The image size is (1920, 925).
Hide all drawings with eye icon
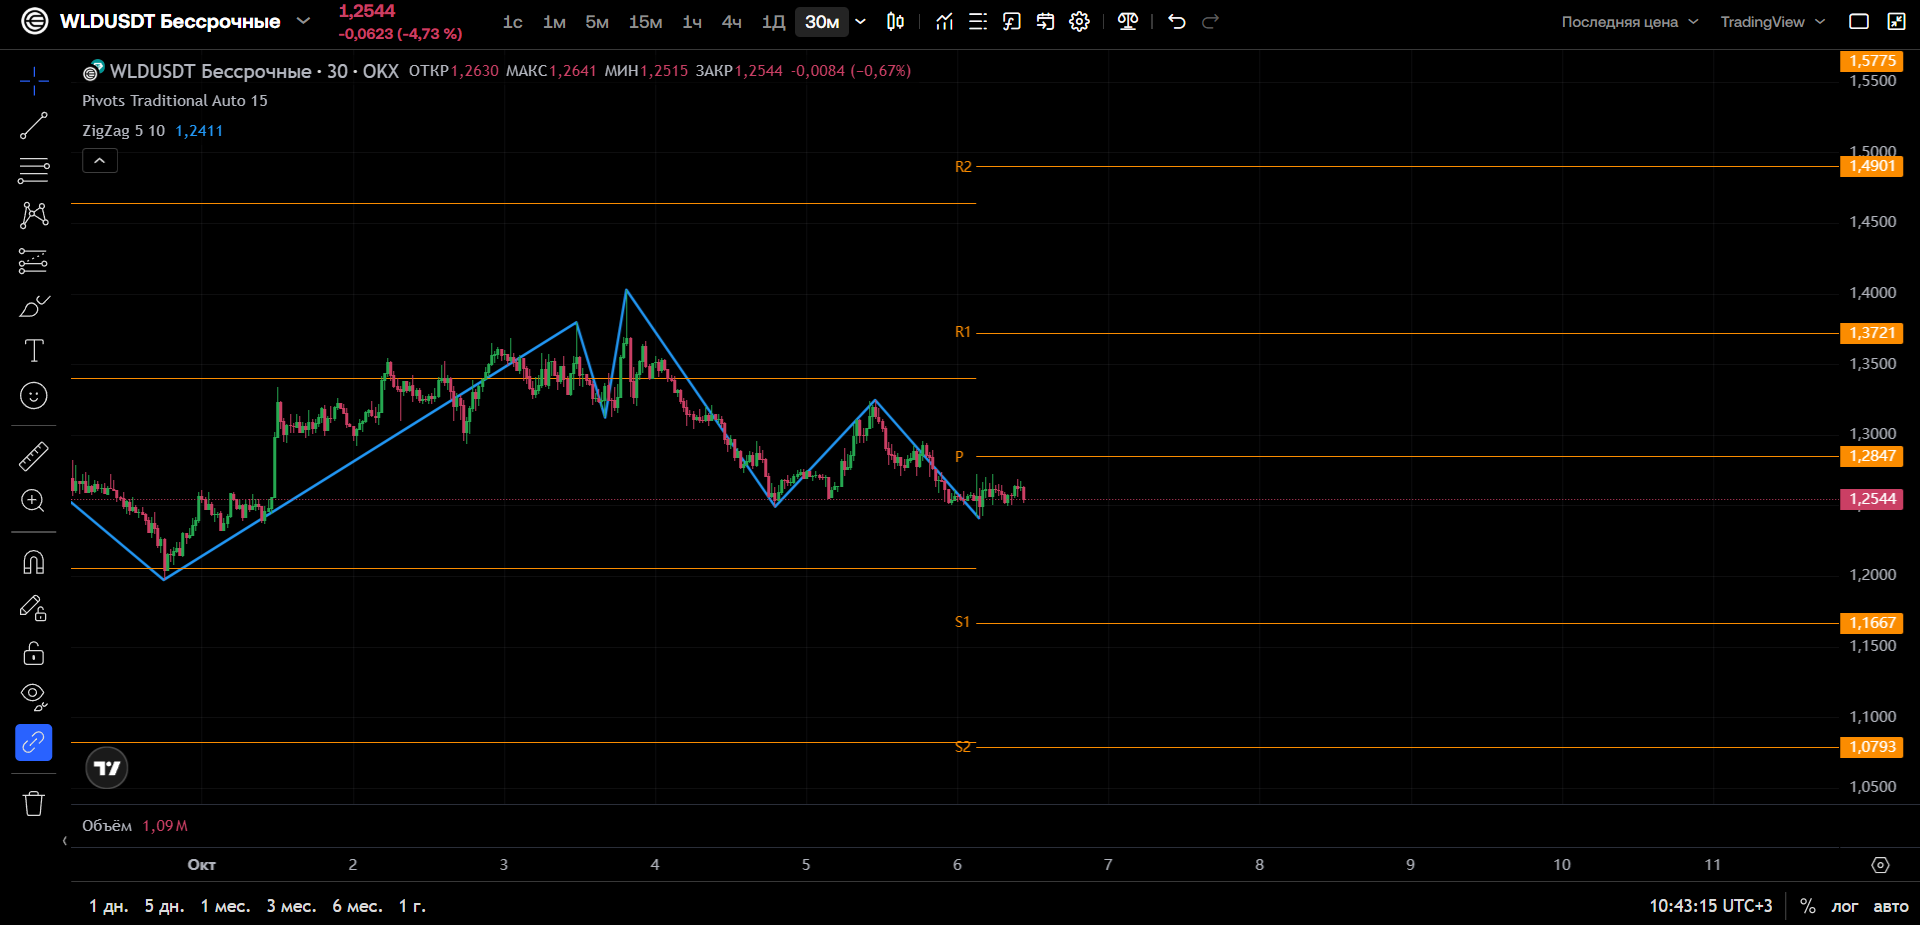pyautogui.click(x=33, y=697)
